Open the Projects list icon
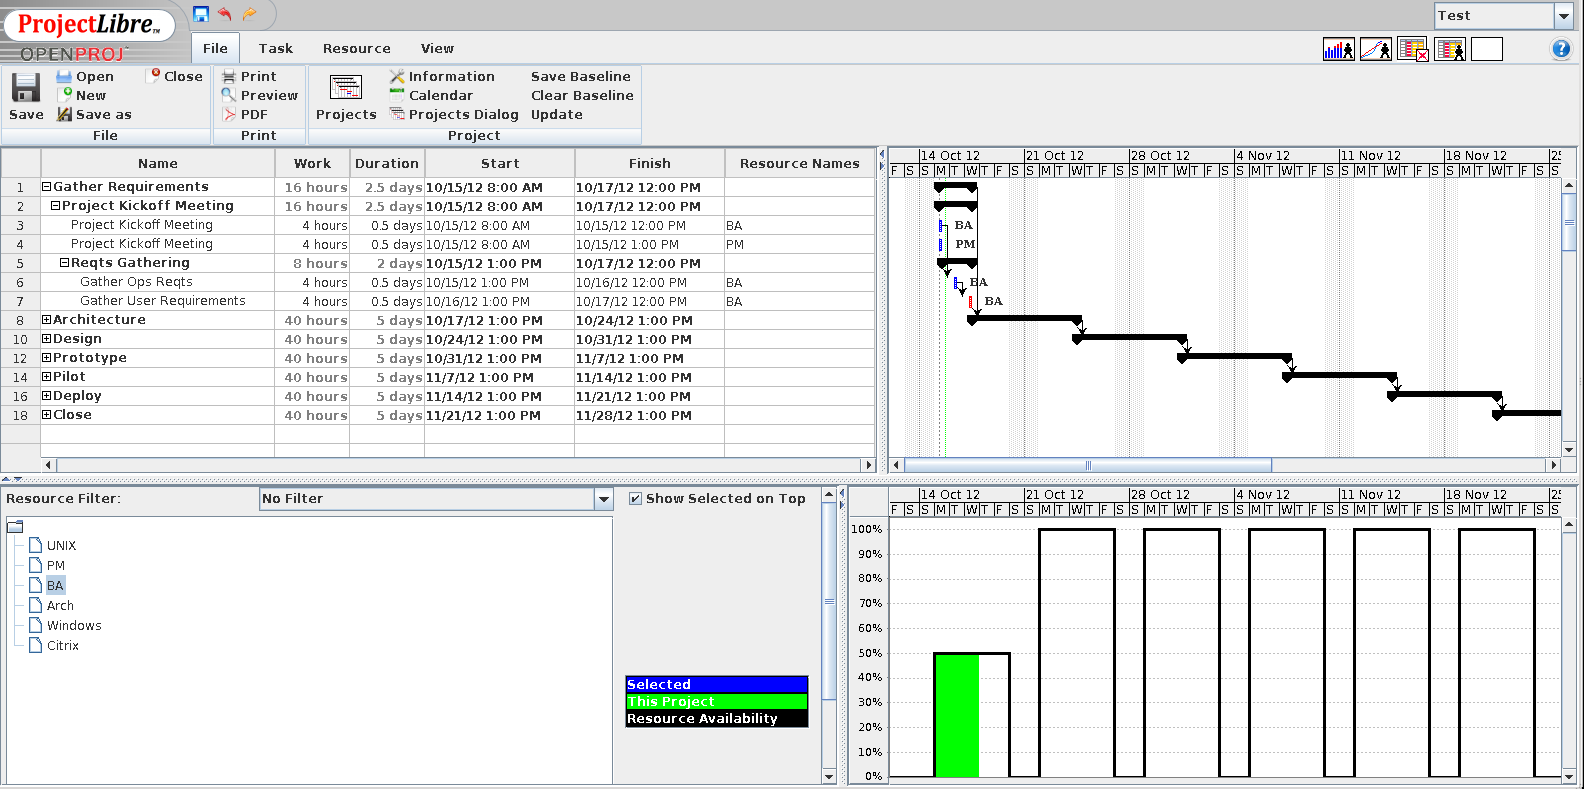This screenshot has width=1584, height=789. 346,88
